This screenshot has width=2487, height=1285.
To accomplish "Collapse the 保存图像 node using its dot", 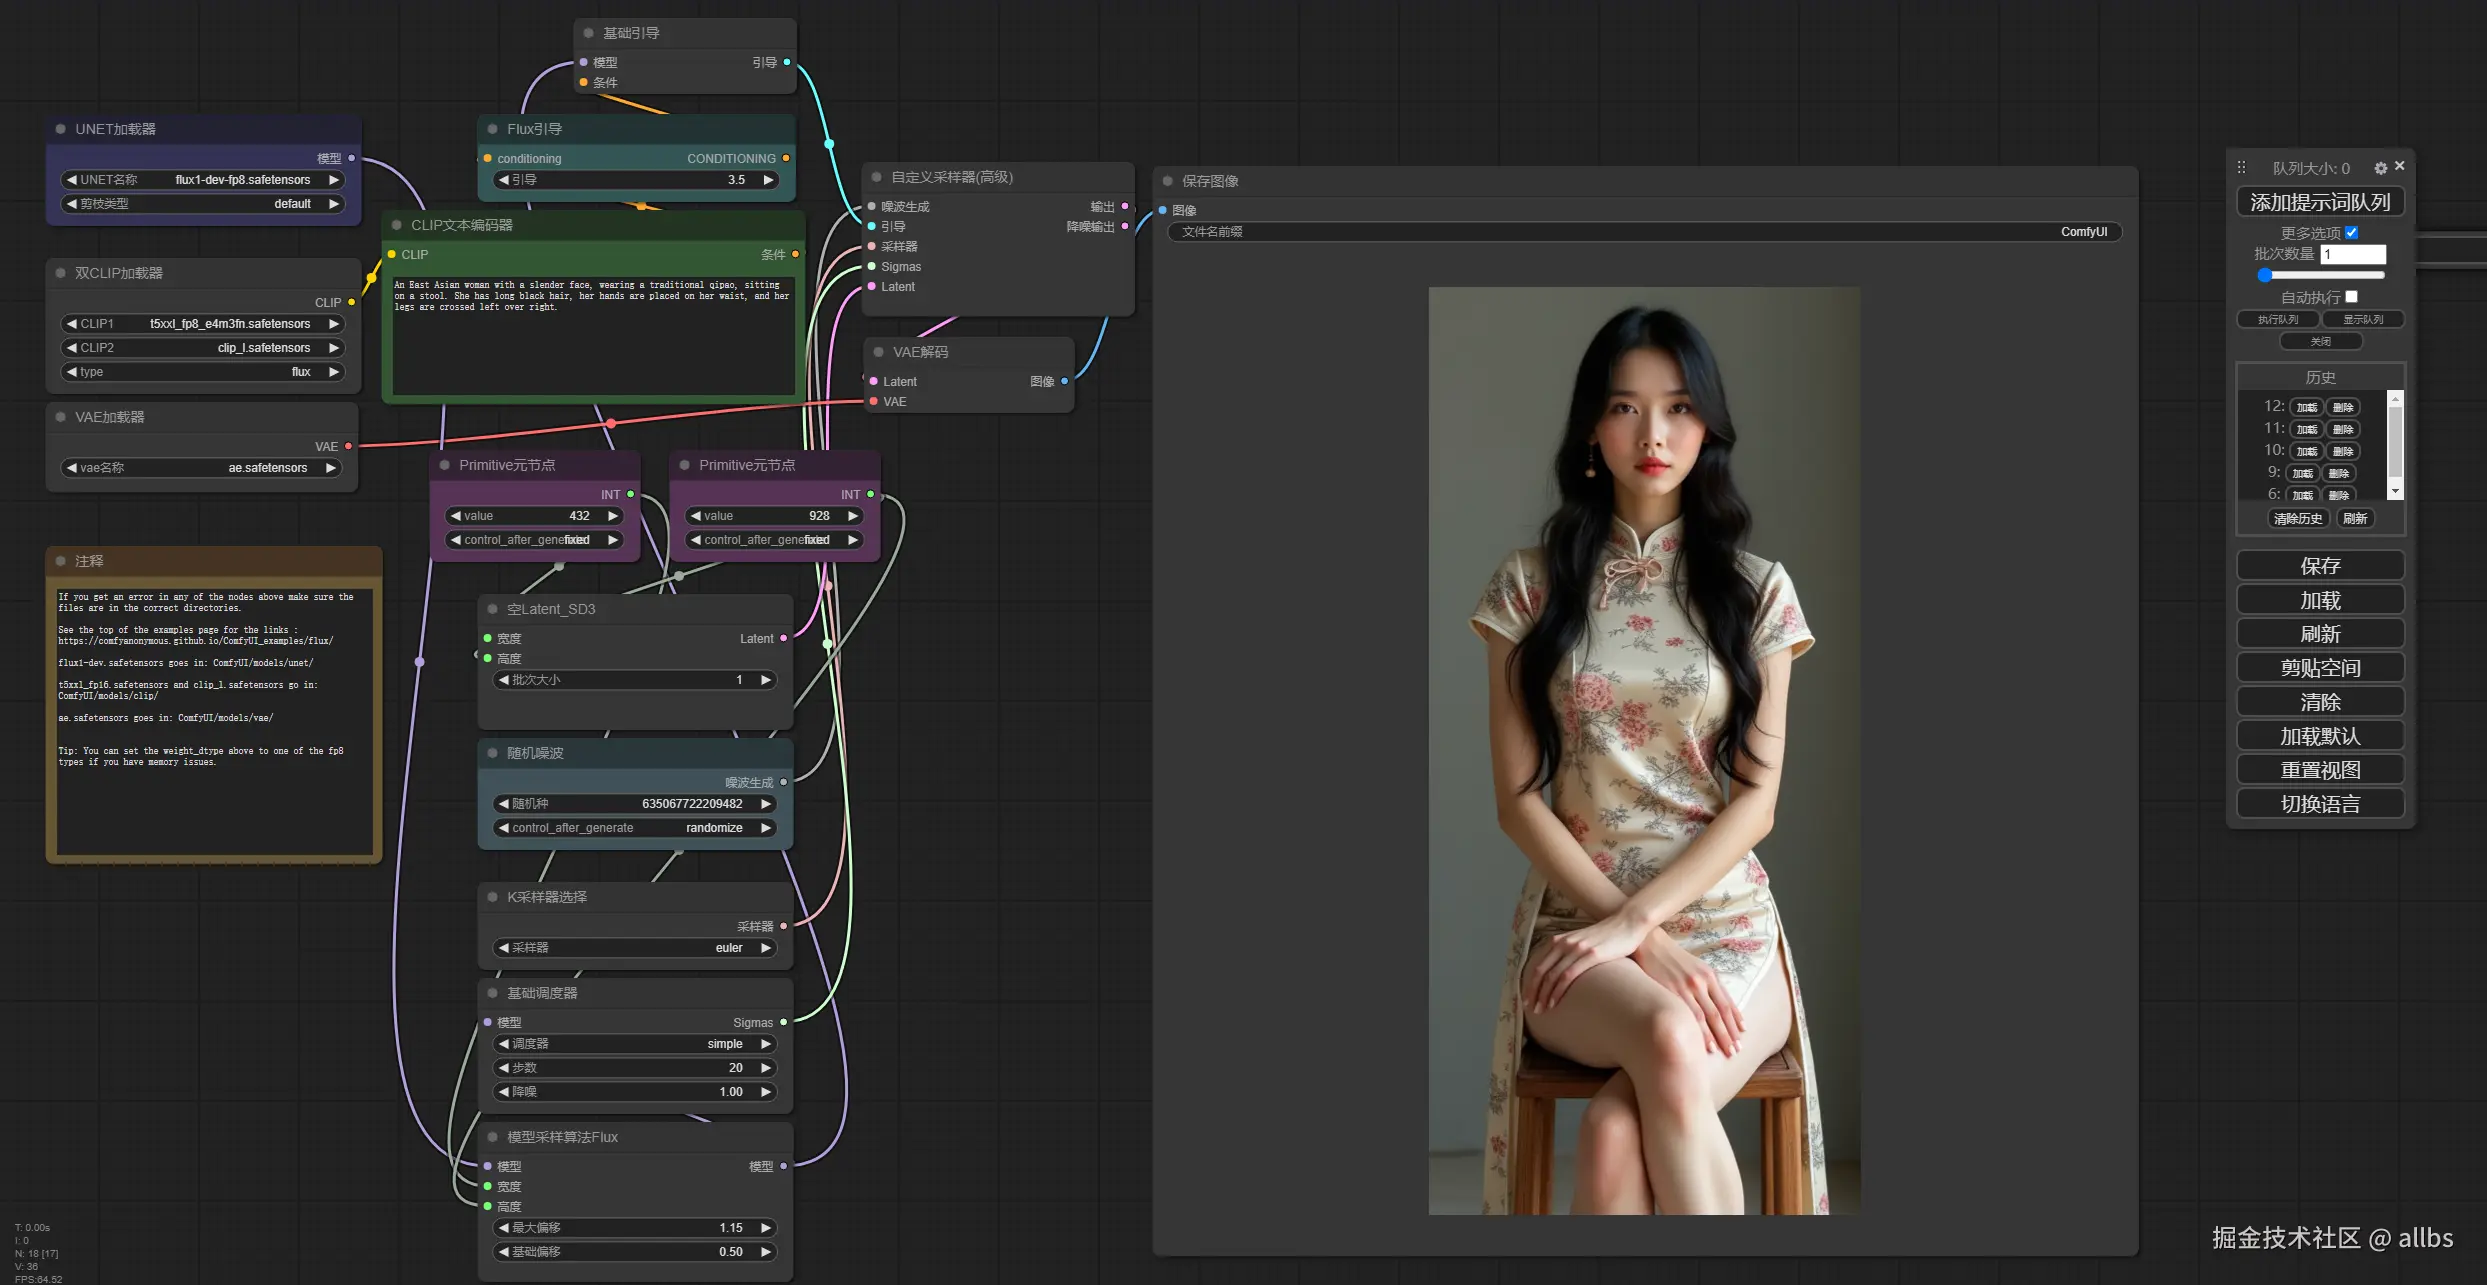I will click(1167, 181).
